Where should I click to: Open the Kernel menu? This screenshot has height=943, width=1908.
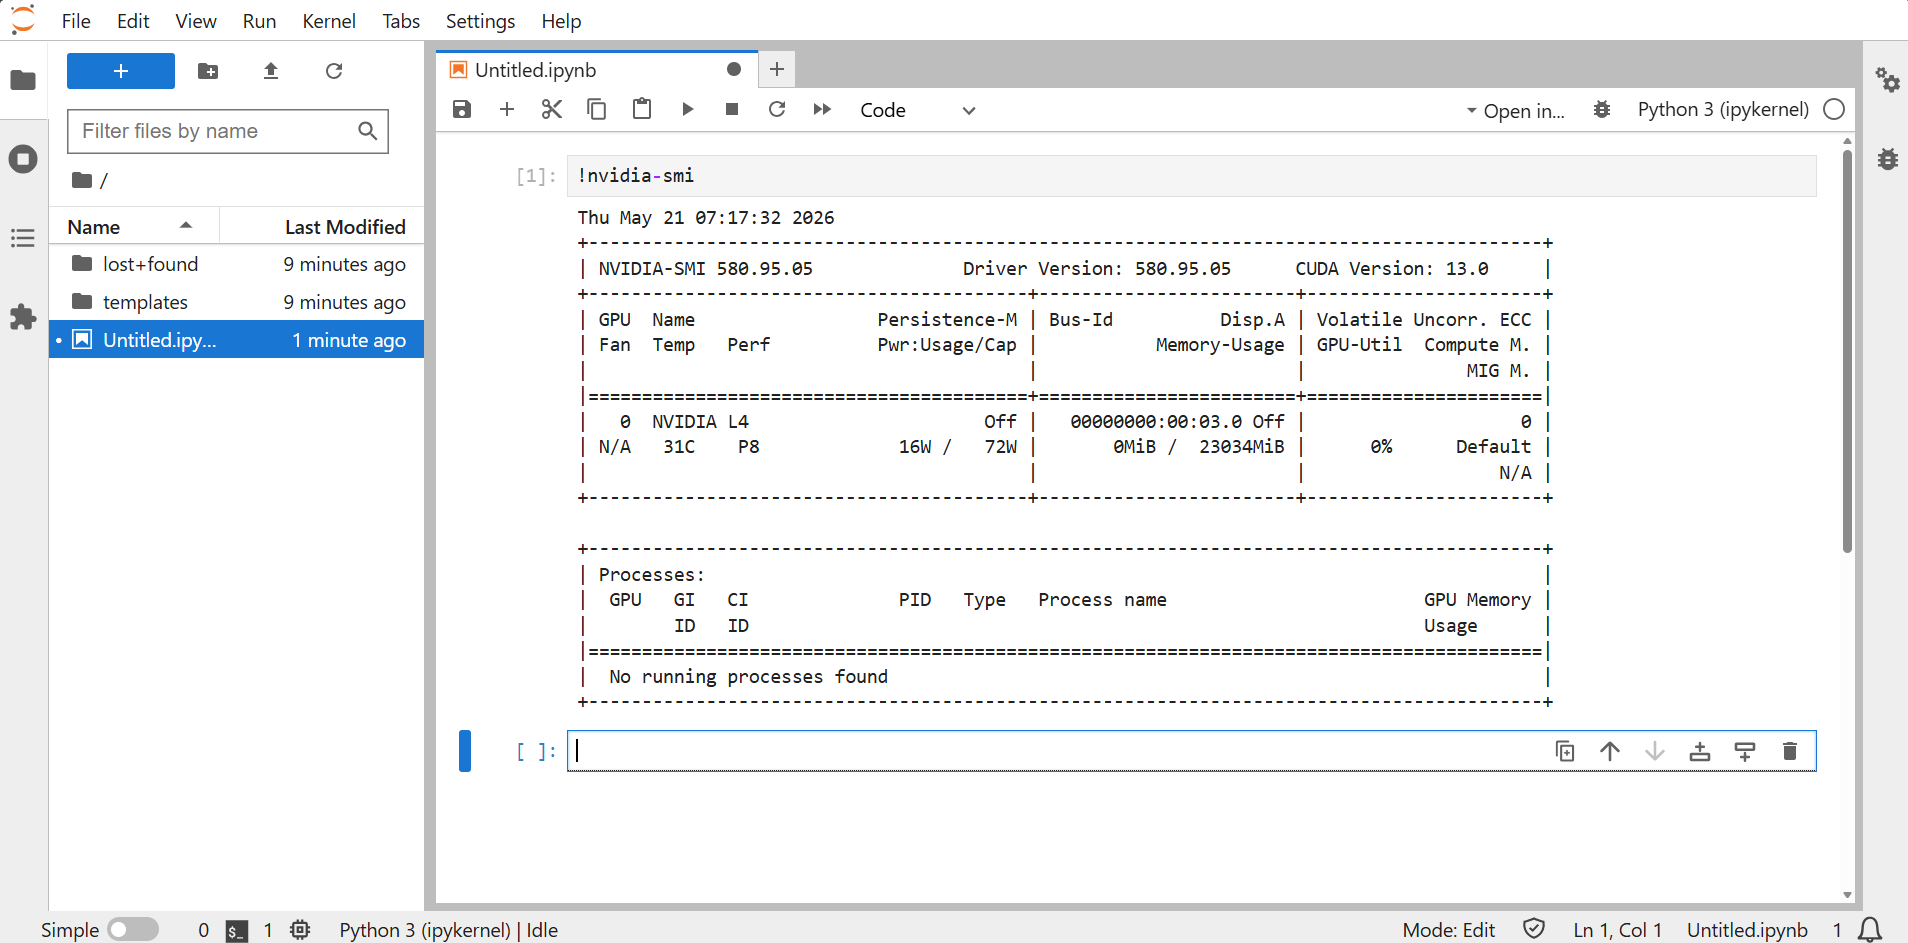[x=329, y=21]
